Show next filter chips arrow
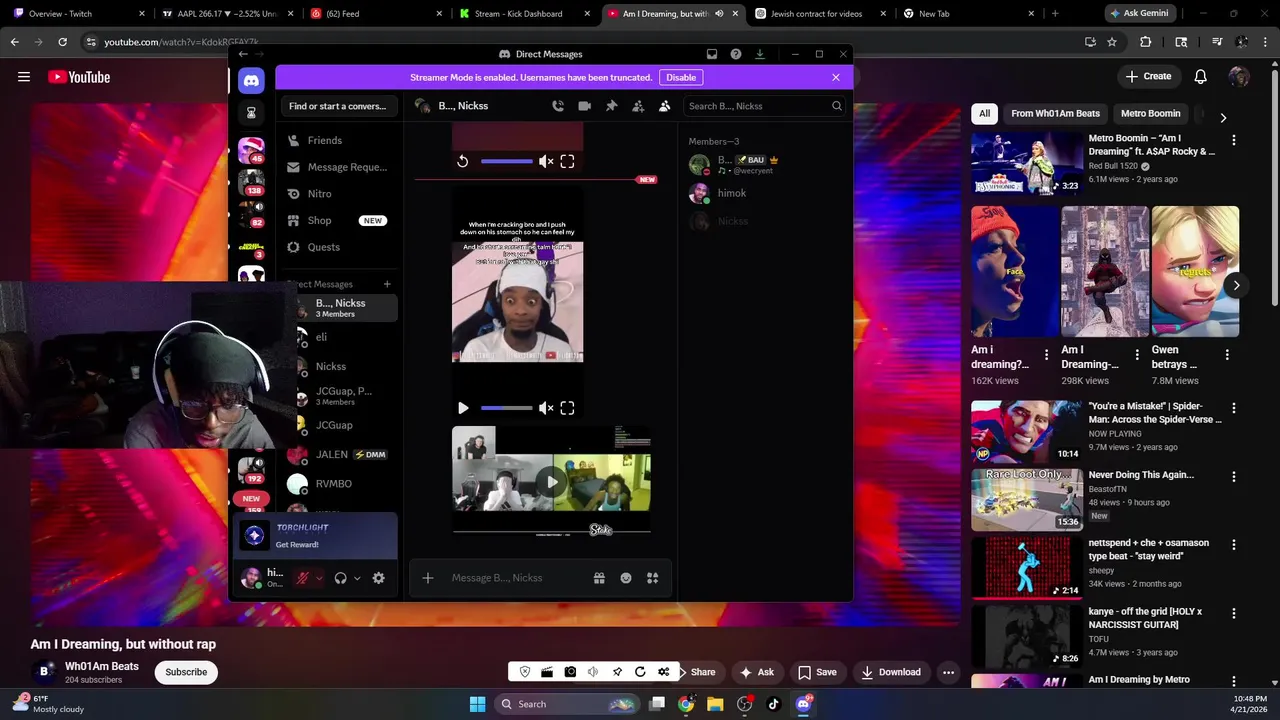The image size is (1280, 720). tap(1223, 117)
